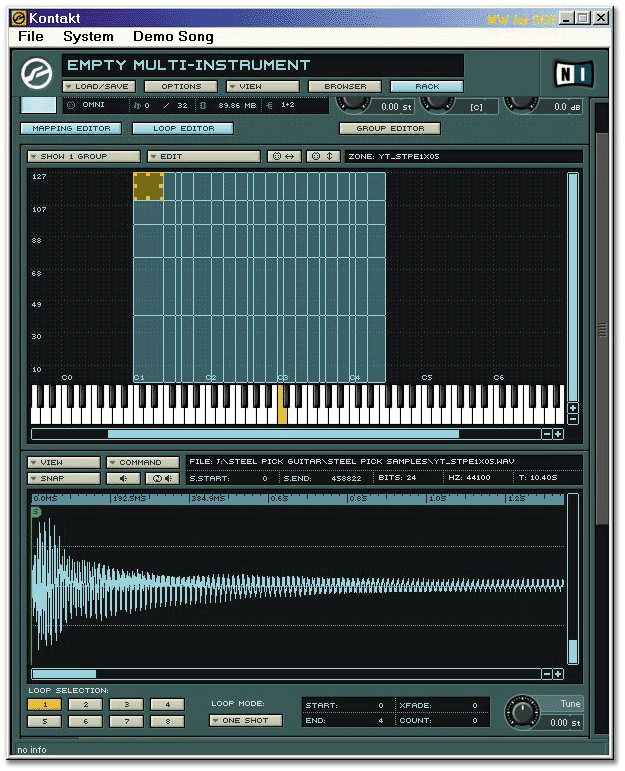
Task: Click the NI logo badge
Action: pos(573,74)
